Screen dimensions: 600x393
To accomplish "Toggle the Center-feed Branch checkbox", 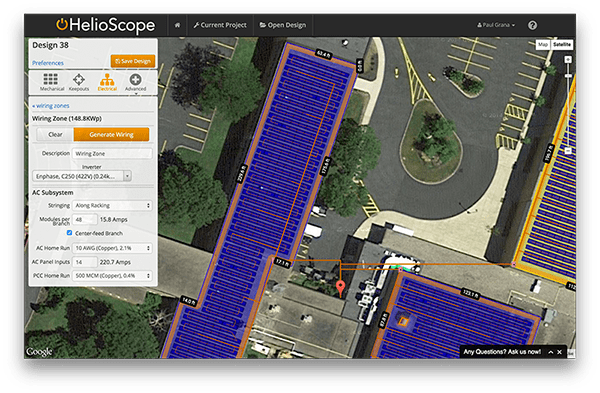I will (69, 233).
